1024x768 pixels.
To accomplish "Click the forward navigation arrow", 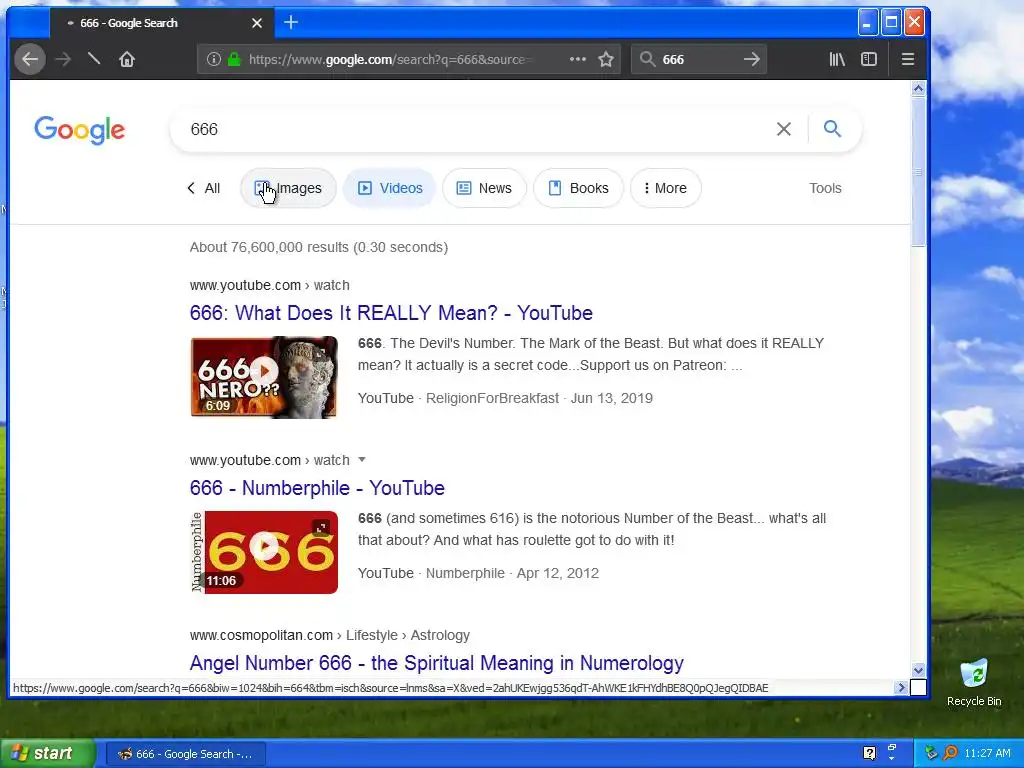I will tap(63, 59).
